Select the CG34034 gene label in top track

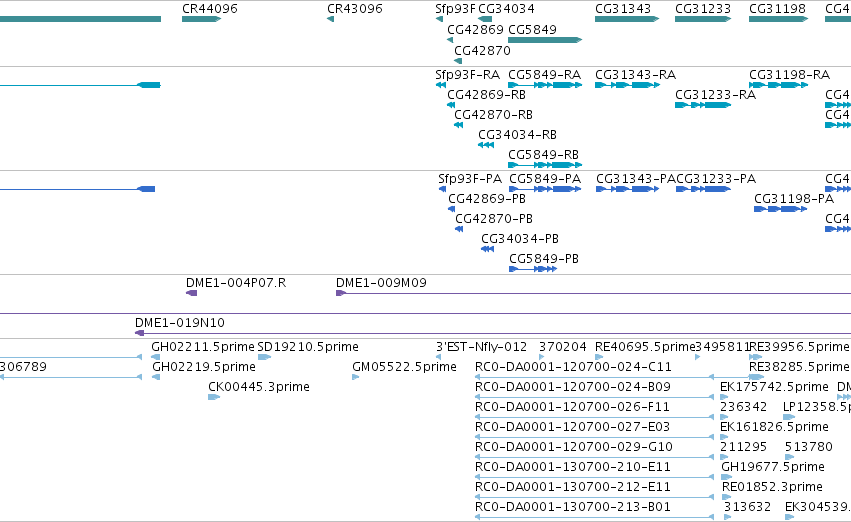coord(506,9)
